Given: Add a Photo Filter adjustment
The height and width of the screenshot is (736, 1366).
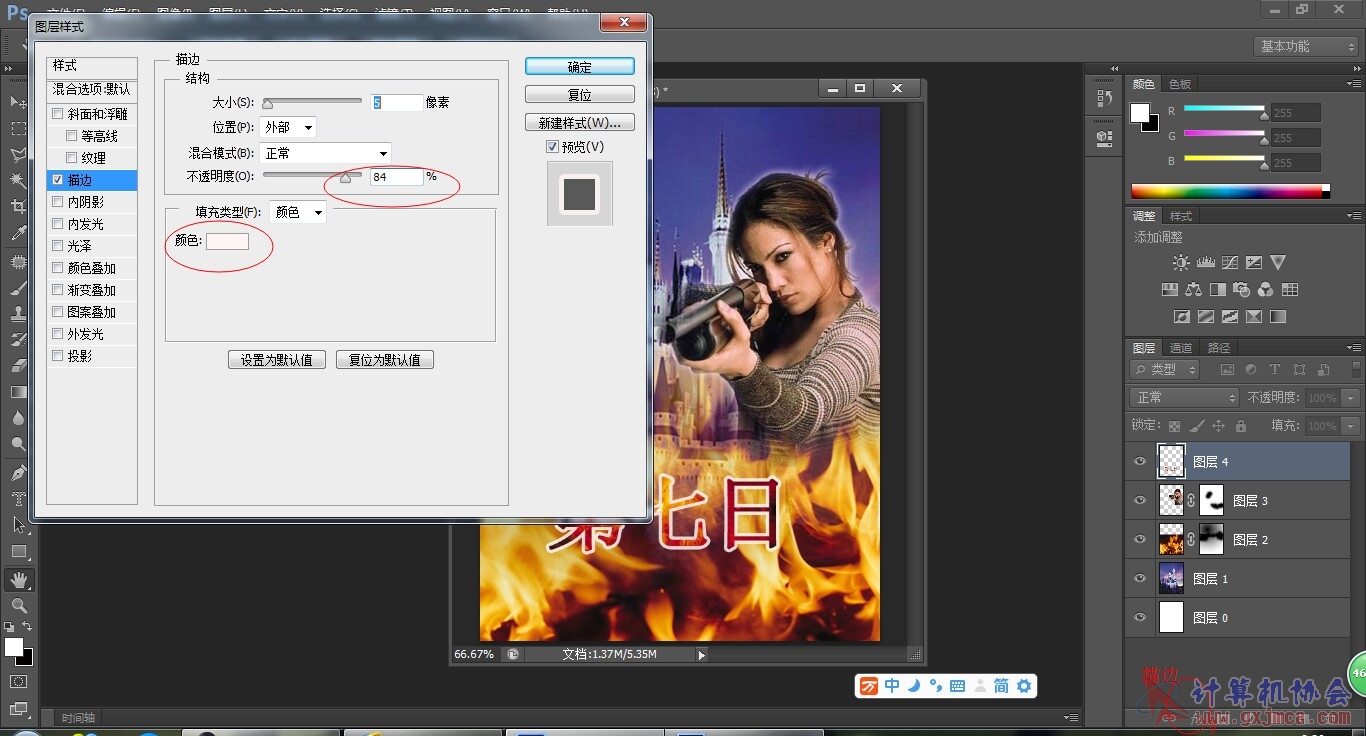Looking at the screenshot, I should point(1242,290).
